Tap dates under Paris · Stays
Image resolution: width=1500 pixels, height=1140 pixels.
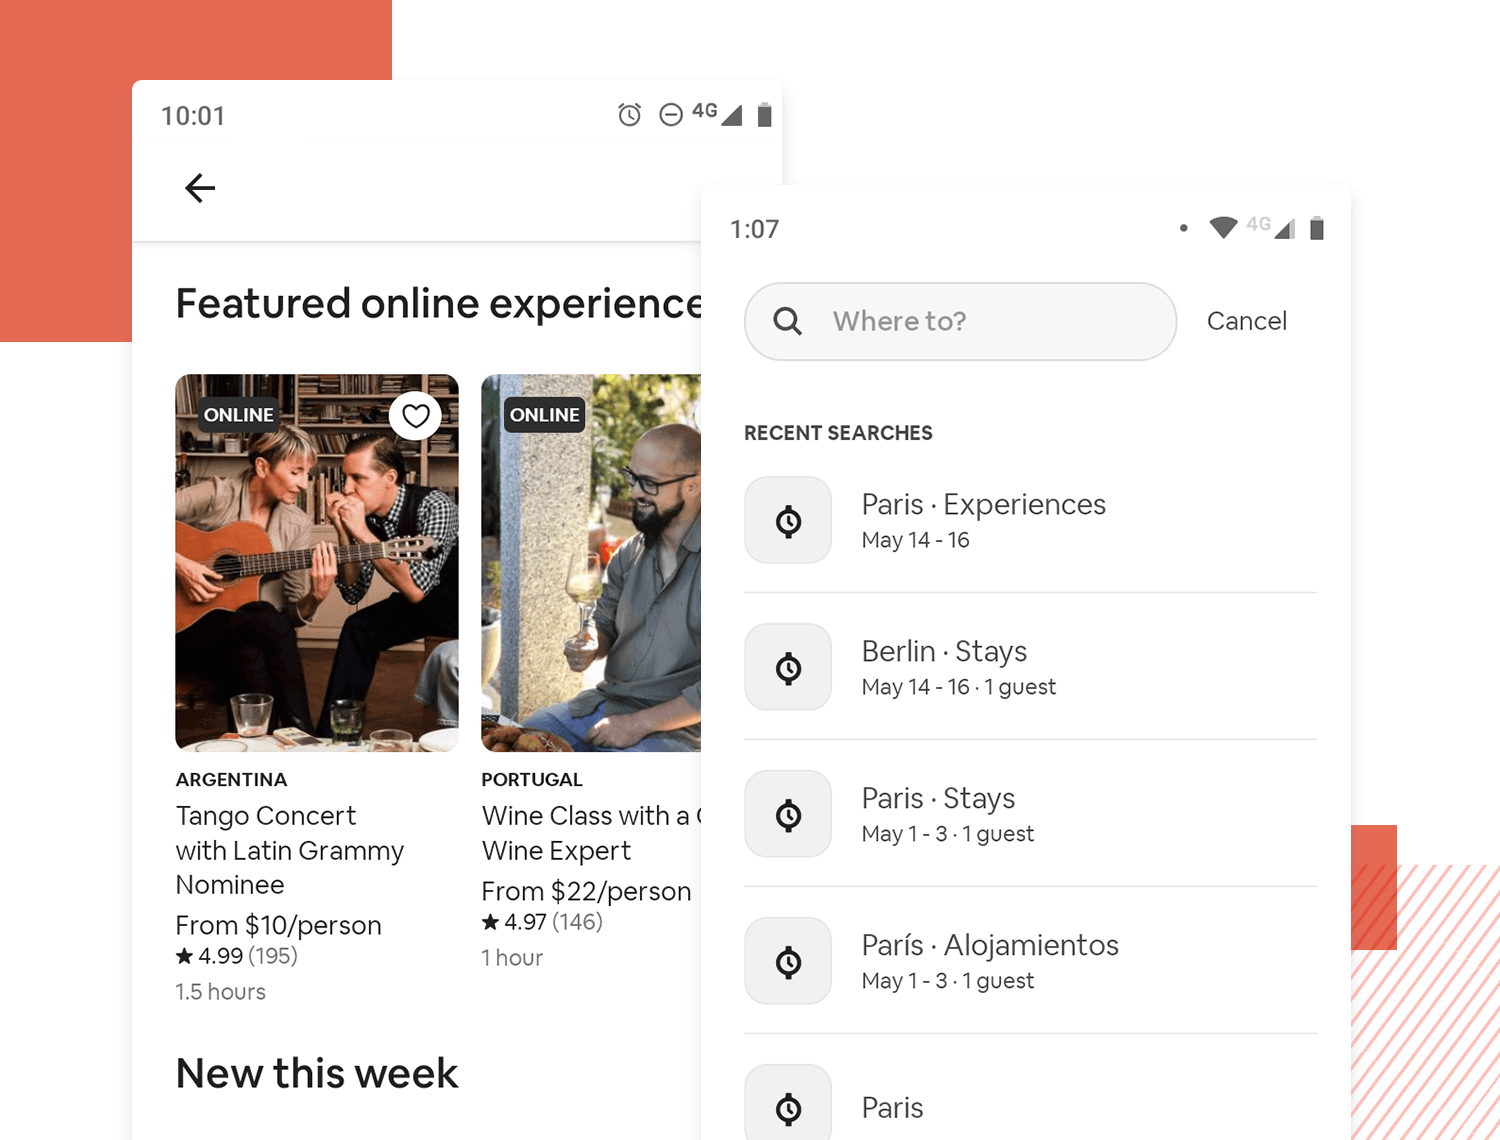[x=948, y=834]
